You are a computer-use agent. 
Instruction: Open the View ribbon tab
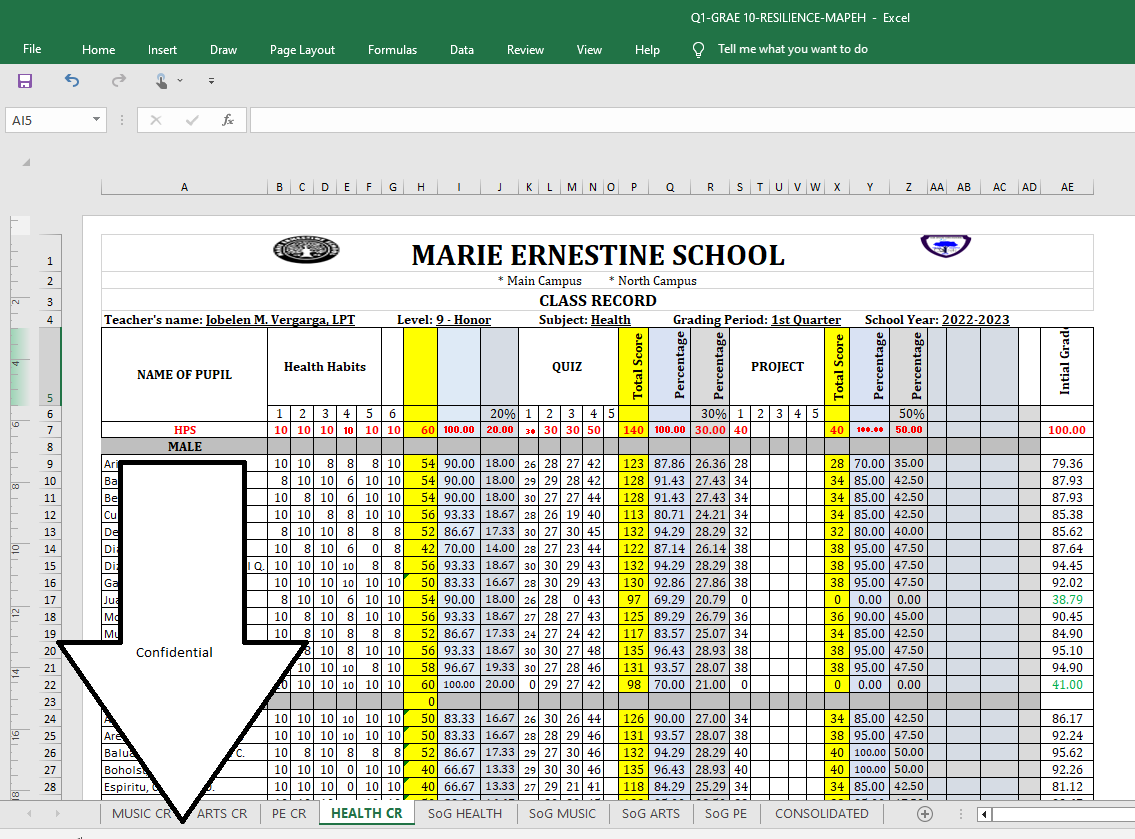(x=589, y=50)
